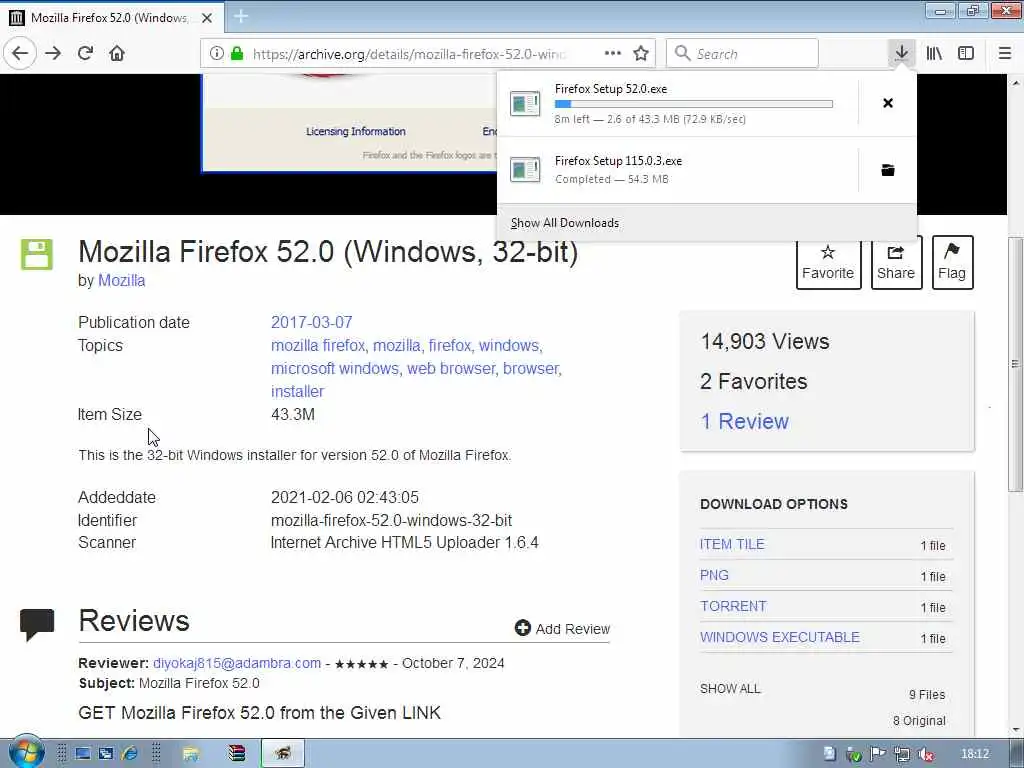The height and width of the screenshot is (768, 1024).
Task: Select PNG download option
Action: [714, 575]
